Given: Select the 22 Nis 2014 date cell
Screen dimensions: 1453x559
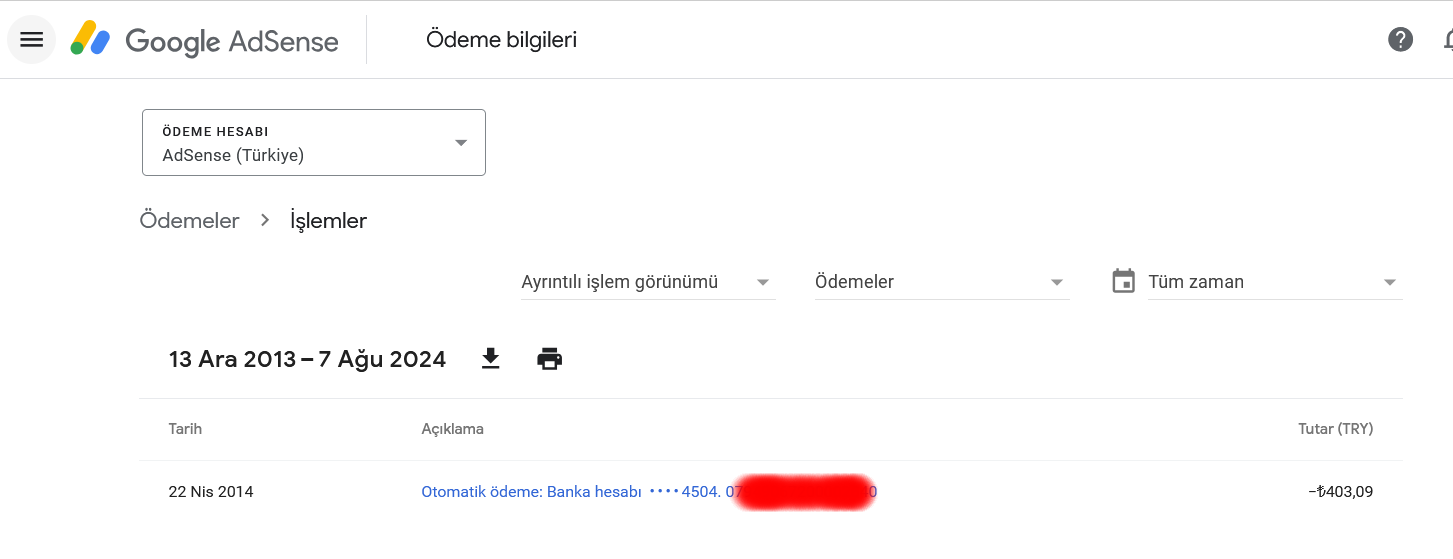Looking at the screenshot, I should pyautogui.click(x=211, y=492).
